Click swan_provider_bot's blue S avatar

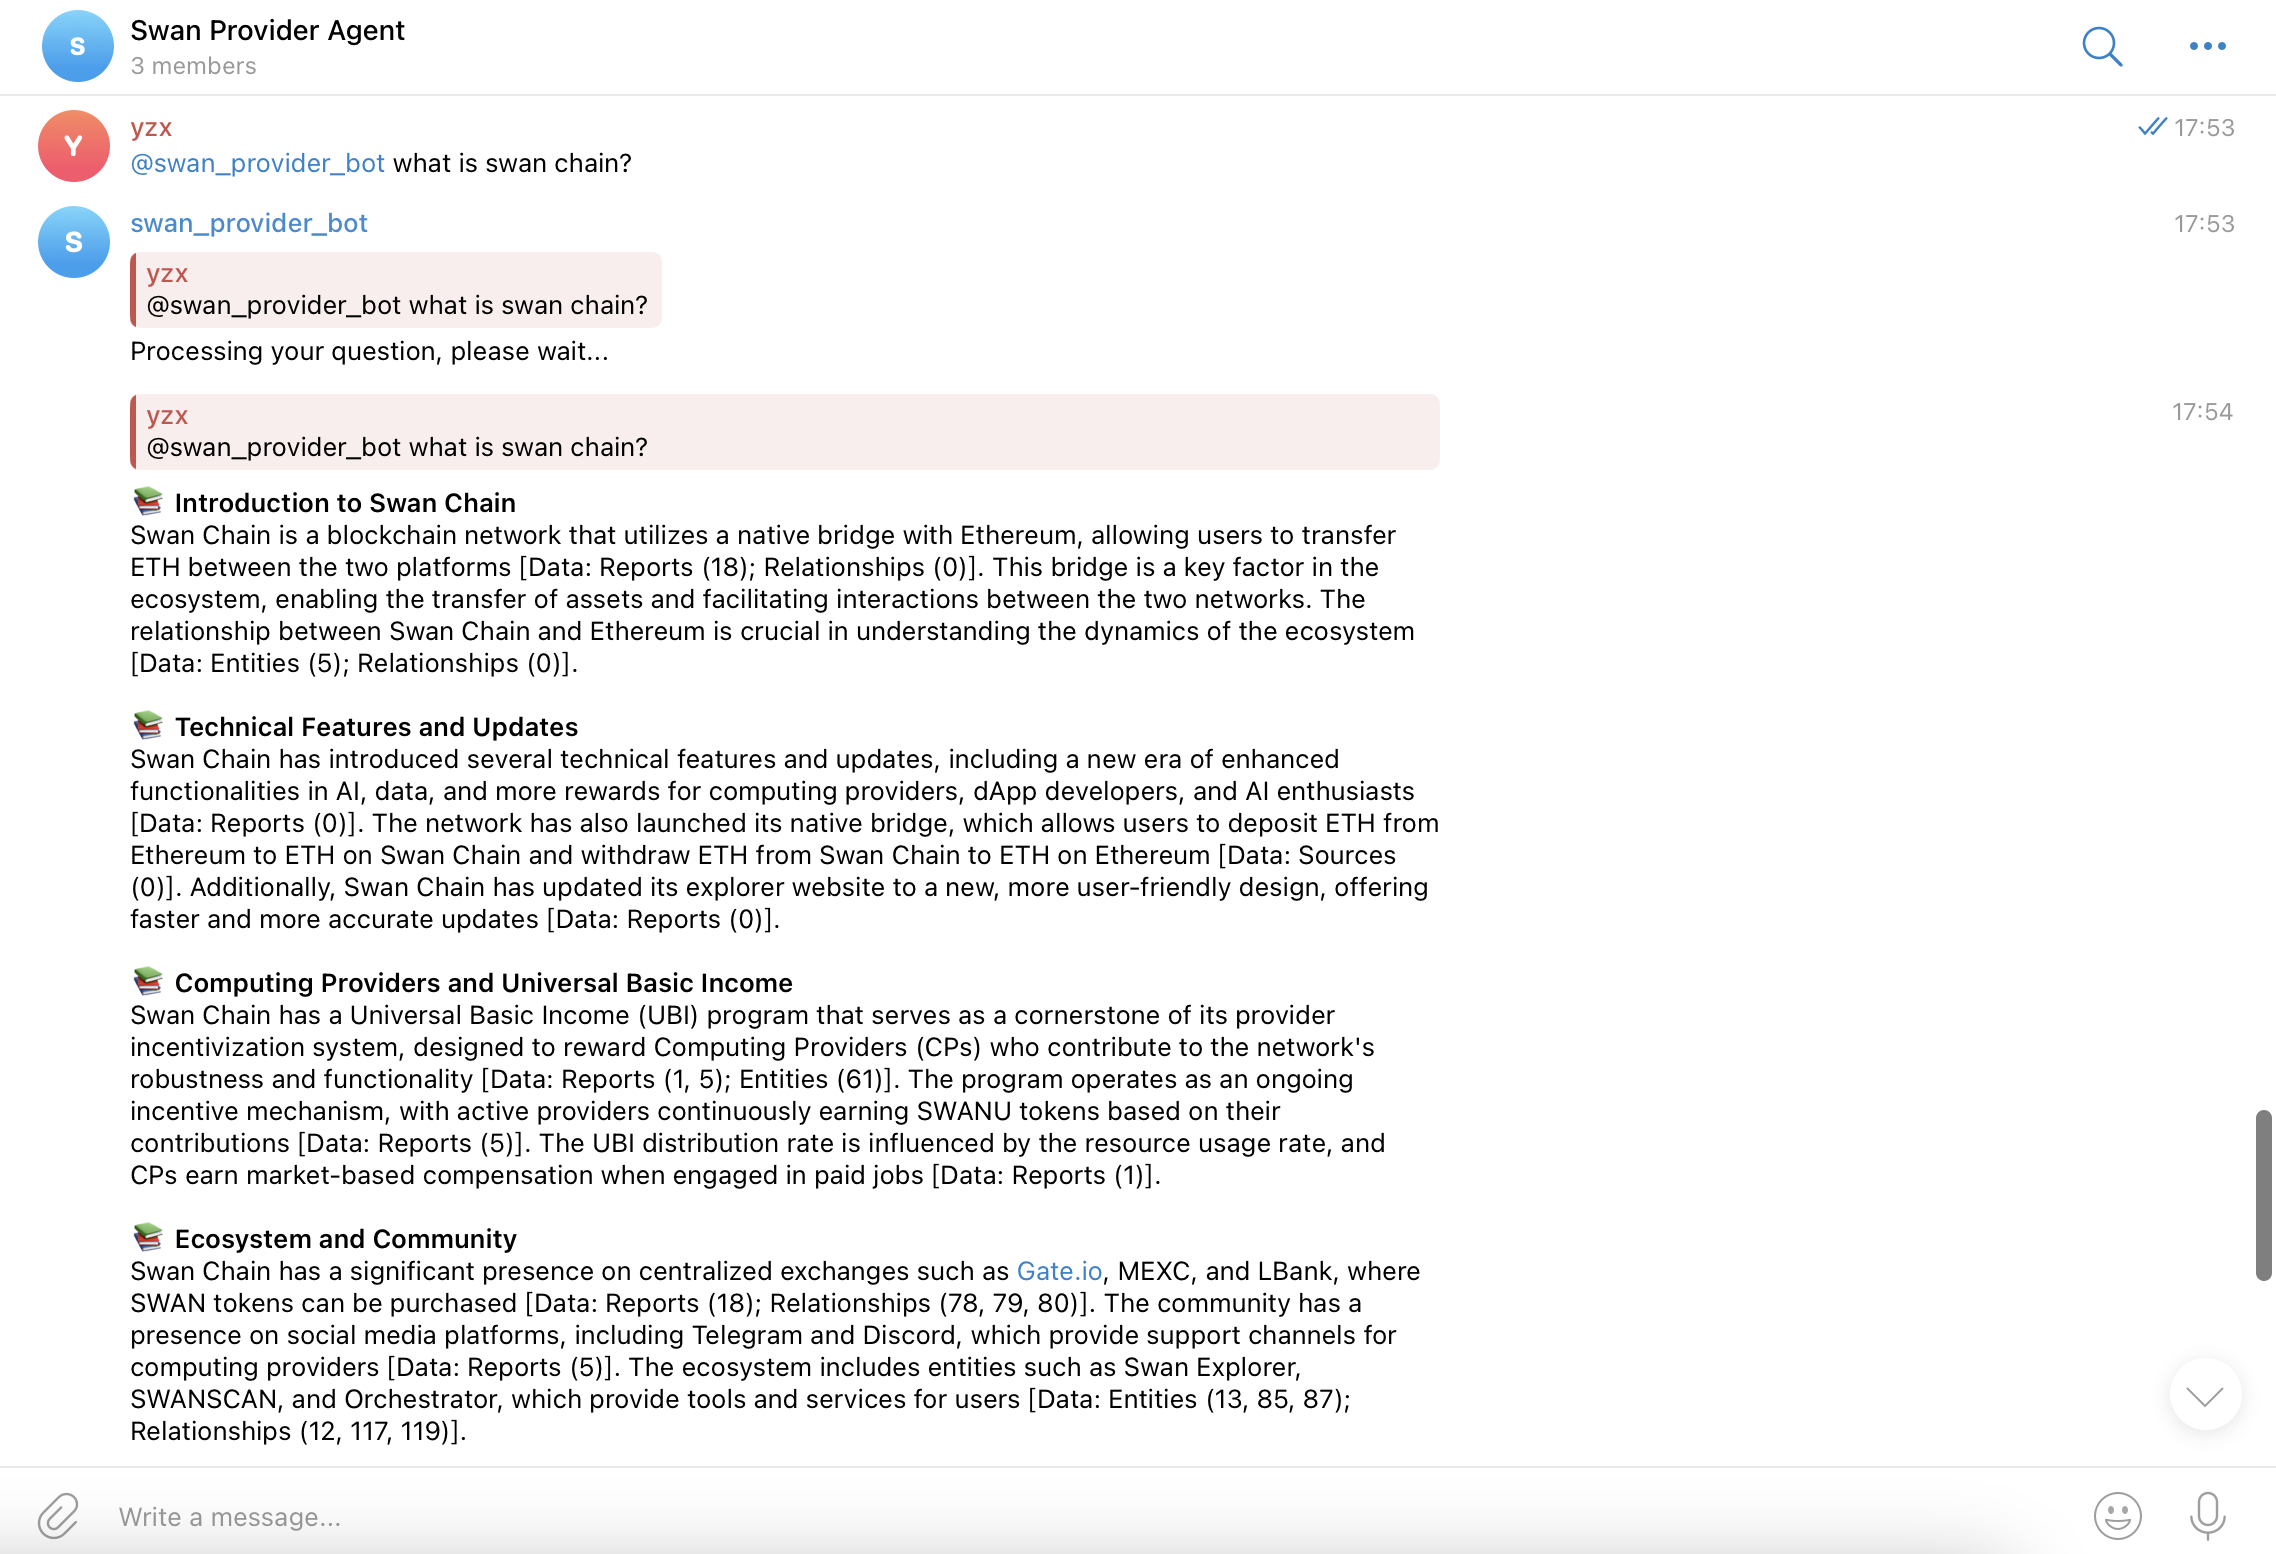click(x=73, y=242)
